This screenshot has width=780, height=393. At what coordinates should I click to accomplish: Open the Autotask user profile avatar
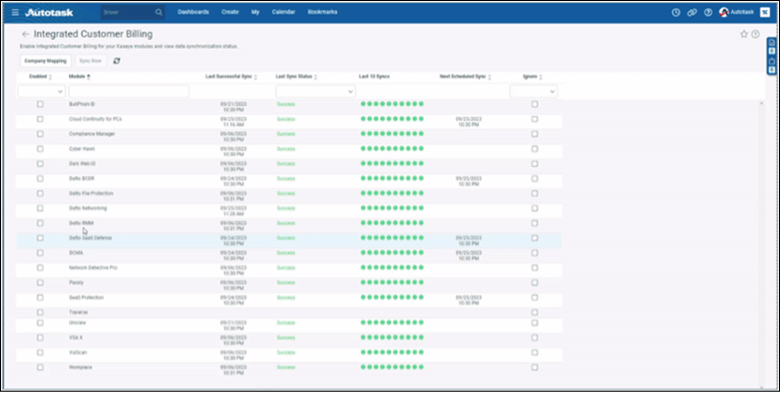724,12
